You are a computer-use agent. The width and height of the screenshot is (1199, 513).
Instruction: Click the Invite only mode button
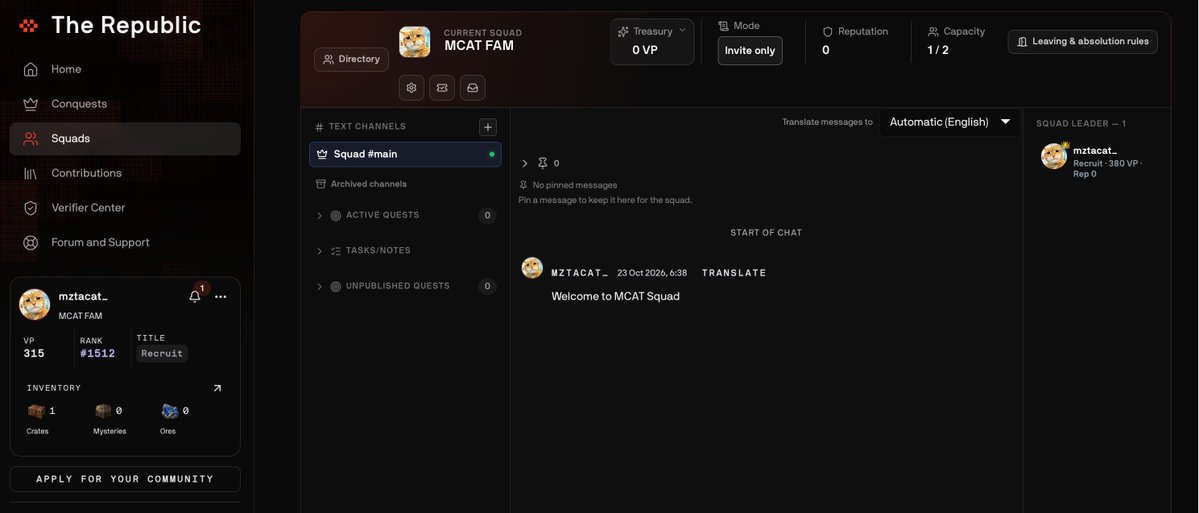[749, 50]
